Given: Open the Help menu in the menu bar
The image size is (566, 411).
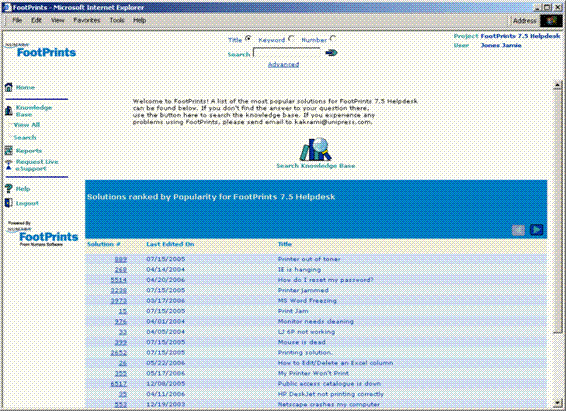Looking at the screenshot, I should [139, 20].
